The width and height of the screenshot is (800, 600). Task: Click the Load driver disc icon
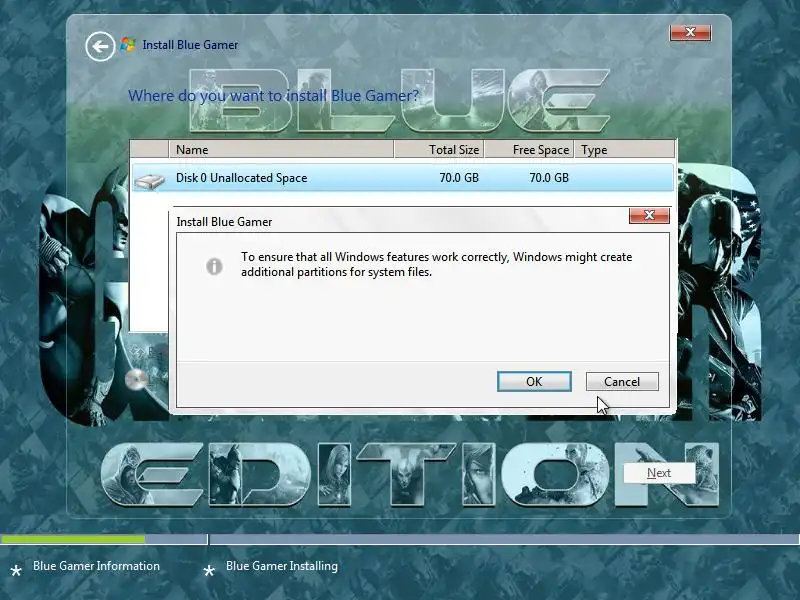pos(136,379)
